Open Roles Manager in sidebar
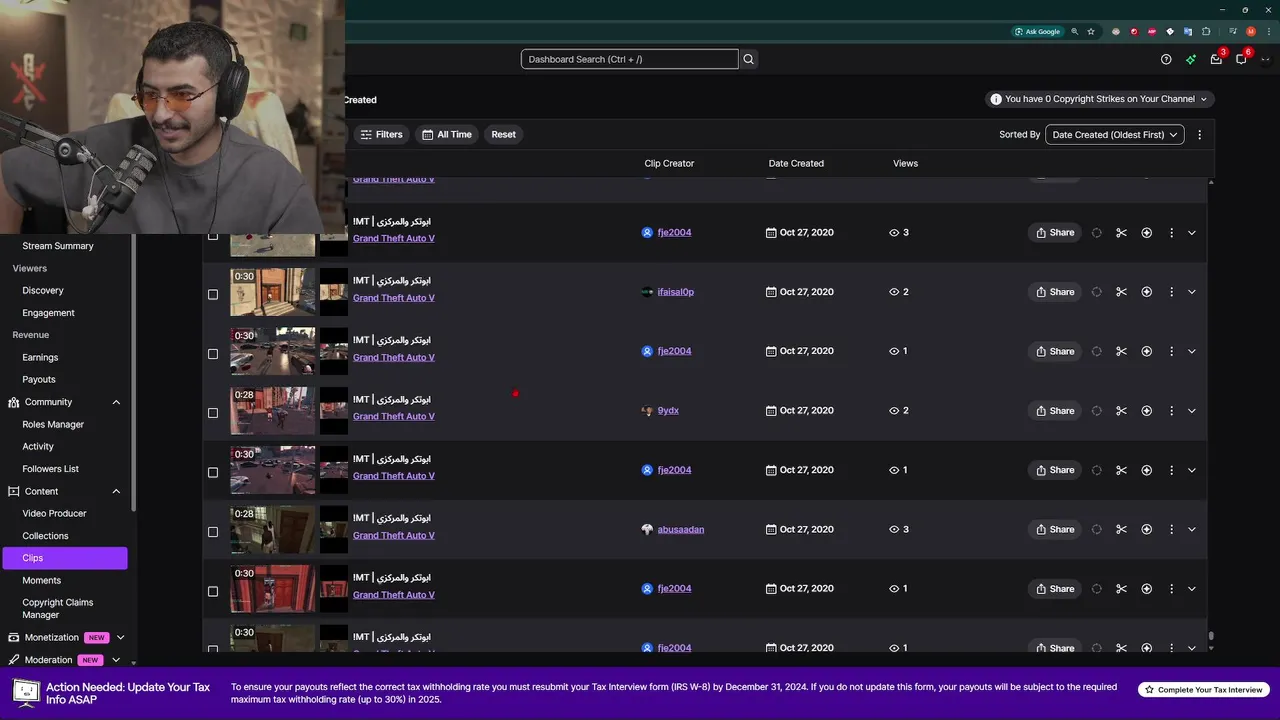This screenshot has height=720, width=1280. pos(53,424)
